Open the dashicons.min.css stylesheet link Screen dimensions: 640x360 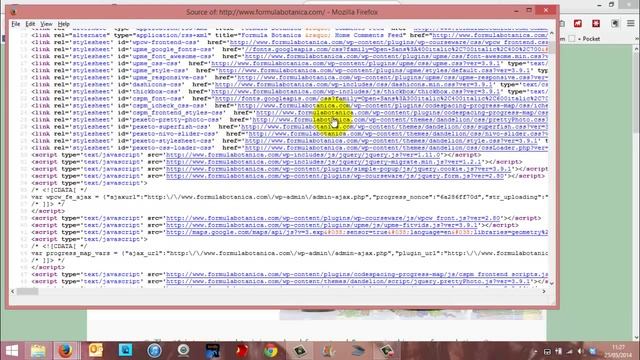click(x=354, y=84)
